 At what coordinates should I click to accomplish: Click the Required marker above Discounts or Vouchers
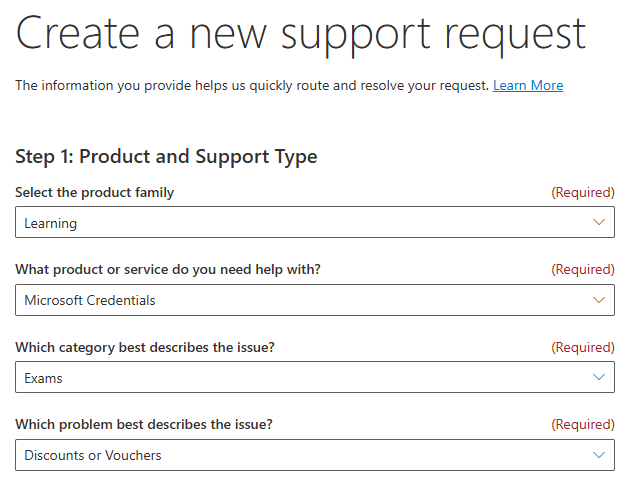(583, 424)
